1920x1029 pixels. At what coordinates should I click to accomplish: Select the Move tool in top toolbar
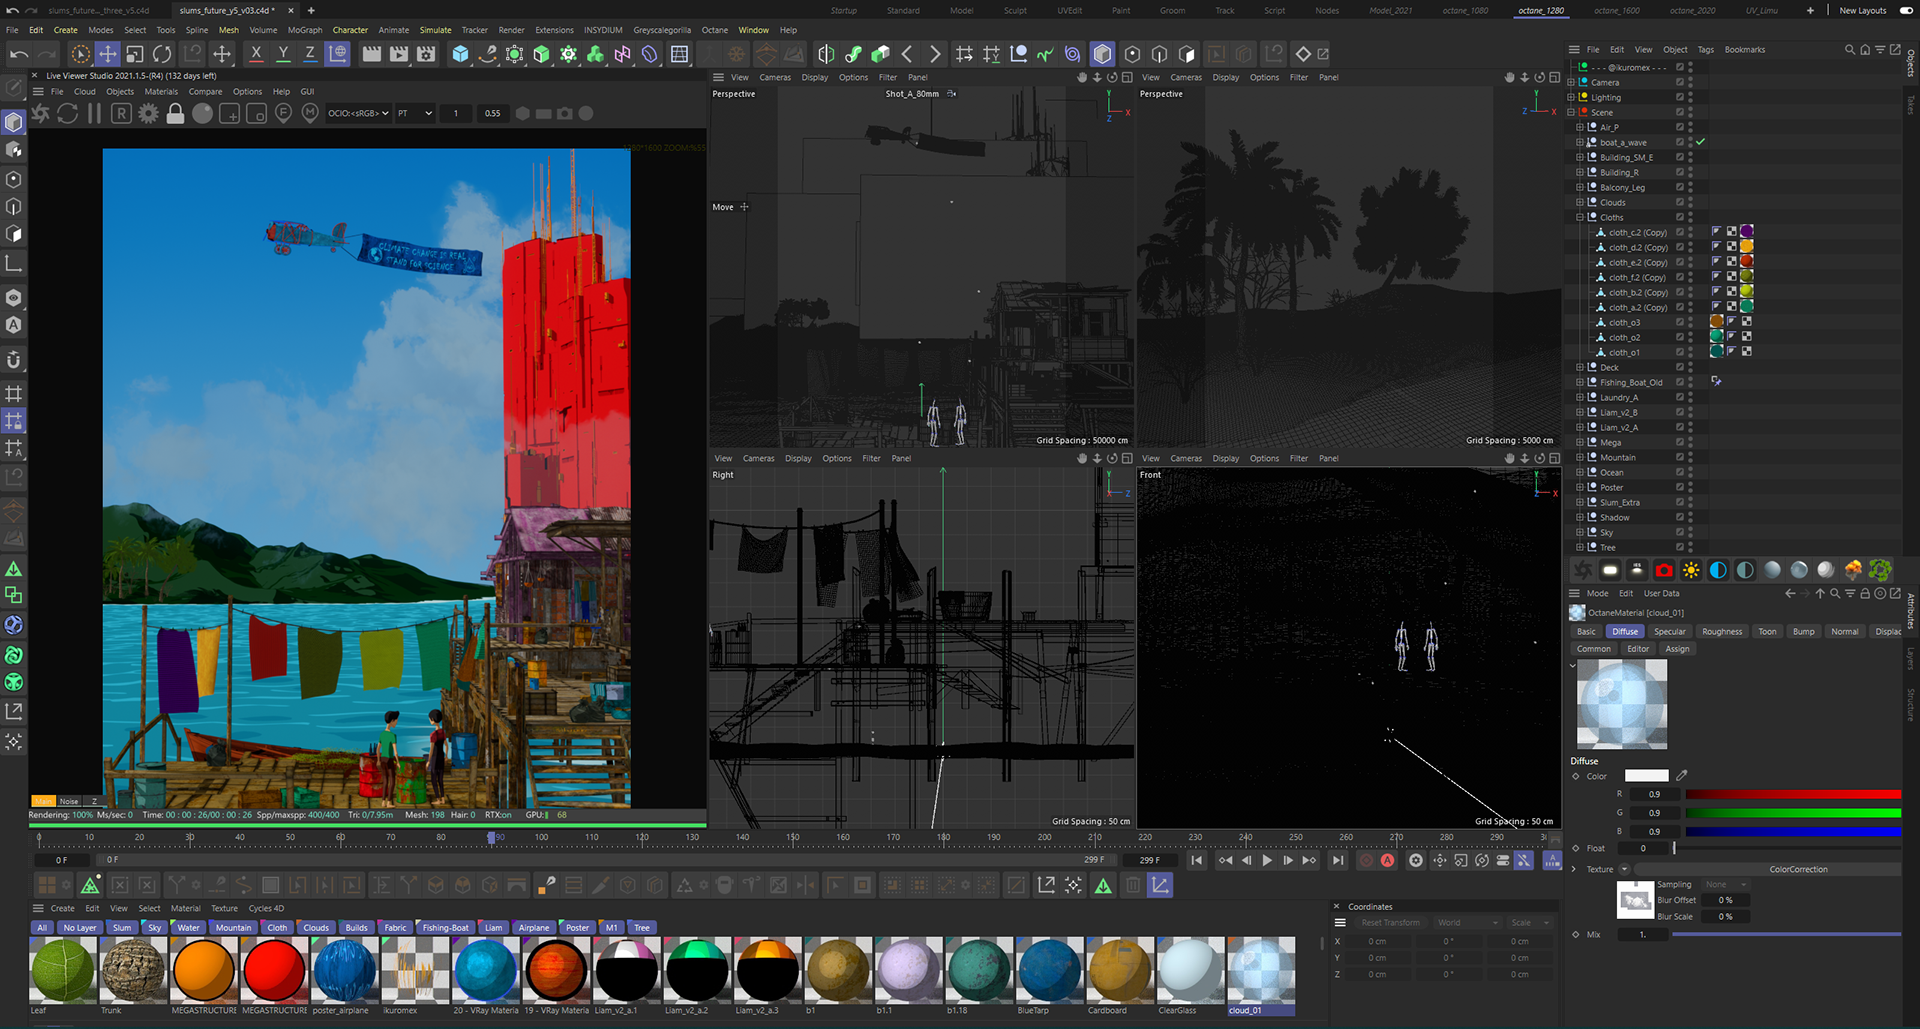[x=107, y=54]
